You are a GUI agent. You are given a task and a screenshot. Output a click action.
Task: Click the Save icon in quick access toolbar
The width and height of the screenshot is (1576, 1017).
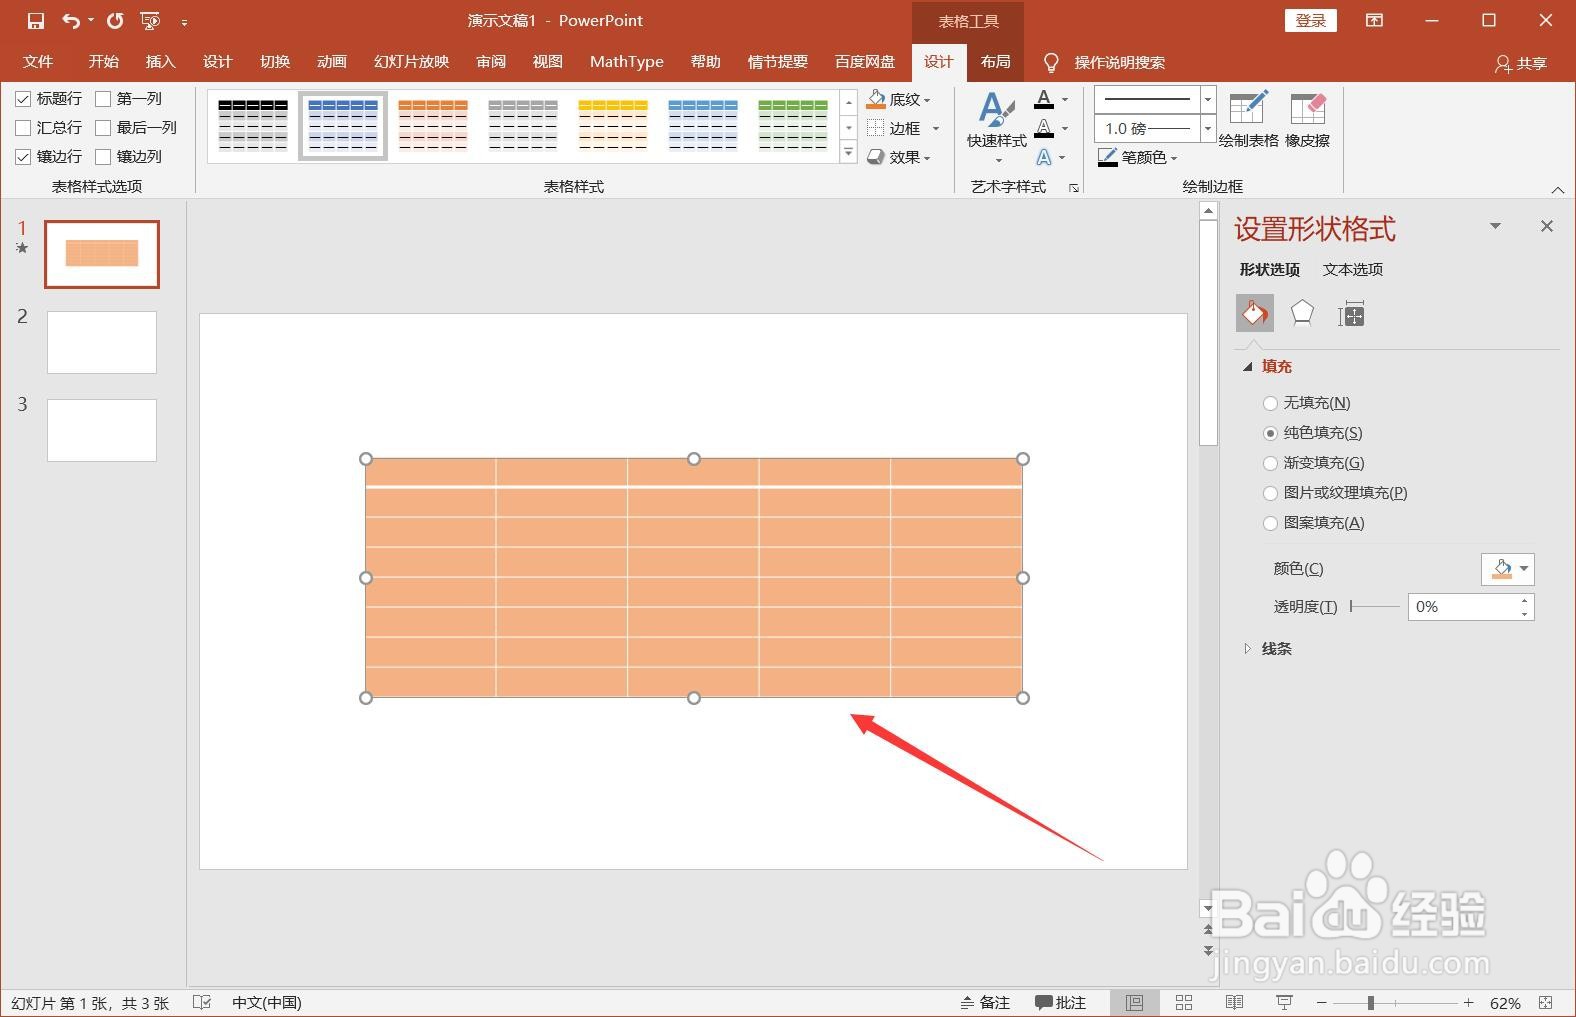(36, 21)
